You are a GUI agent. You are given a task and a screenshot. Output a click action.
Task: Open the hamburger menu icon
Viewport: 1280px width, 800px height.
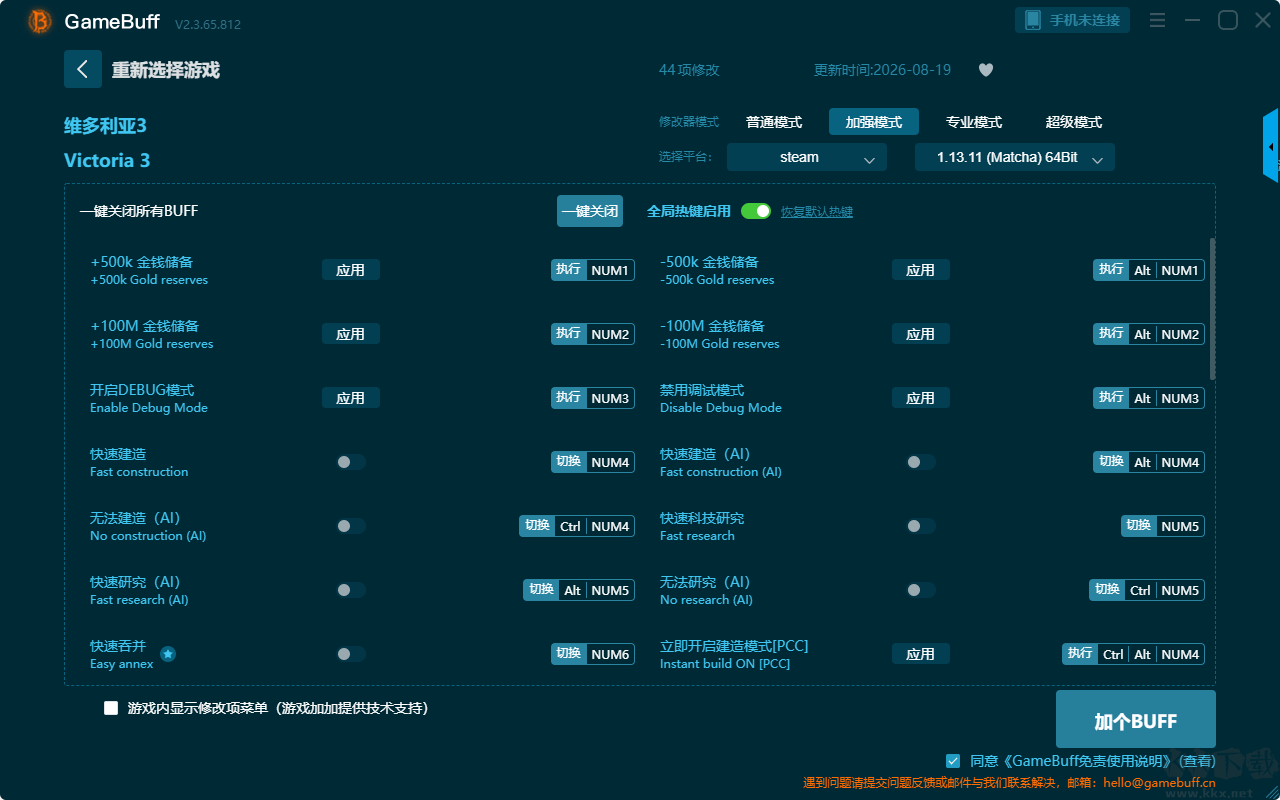point(1157,20)
